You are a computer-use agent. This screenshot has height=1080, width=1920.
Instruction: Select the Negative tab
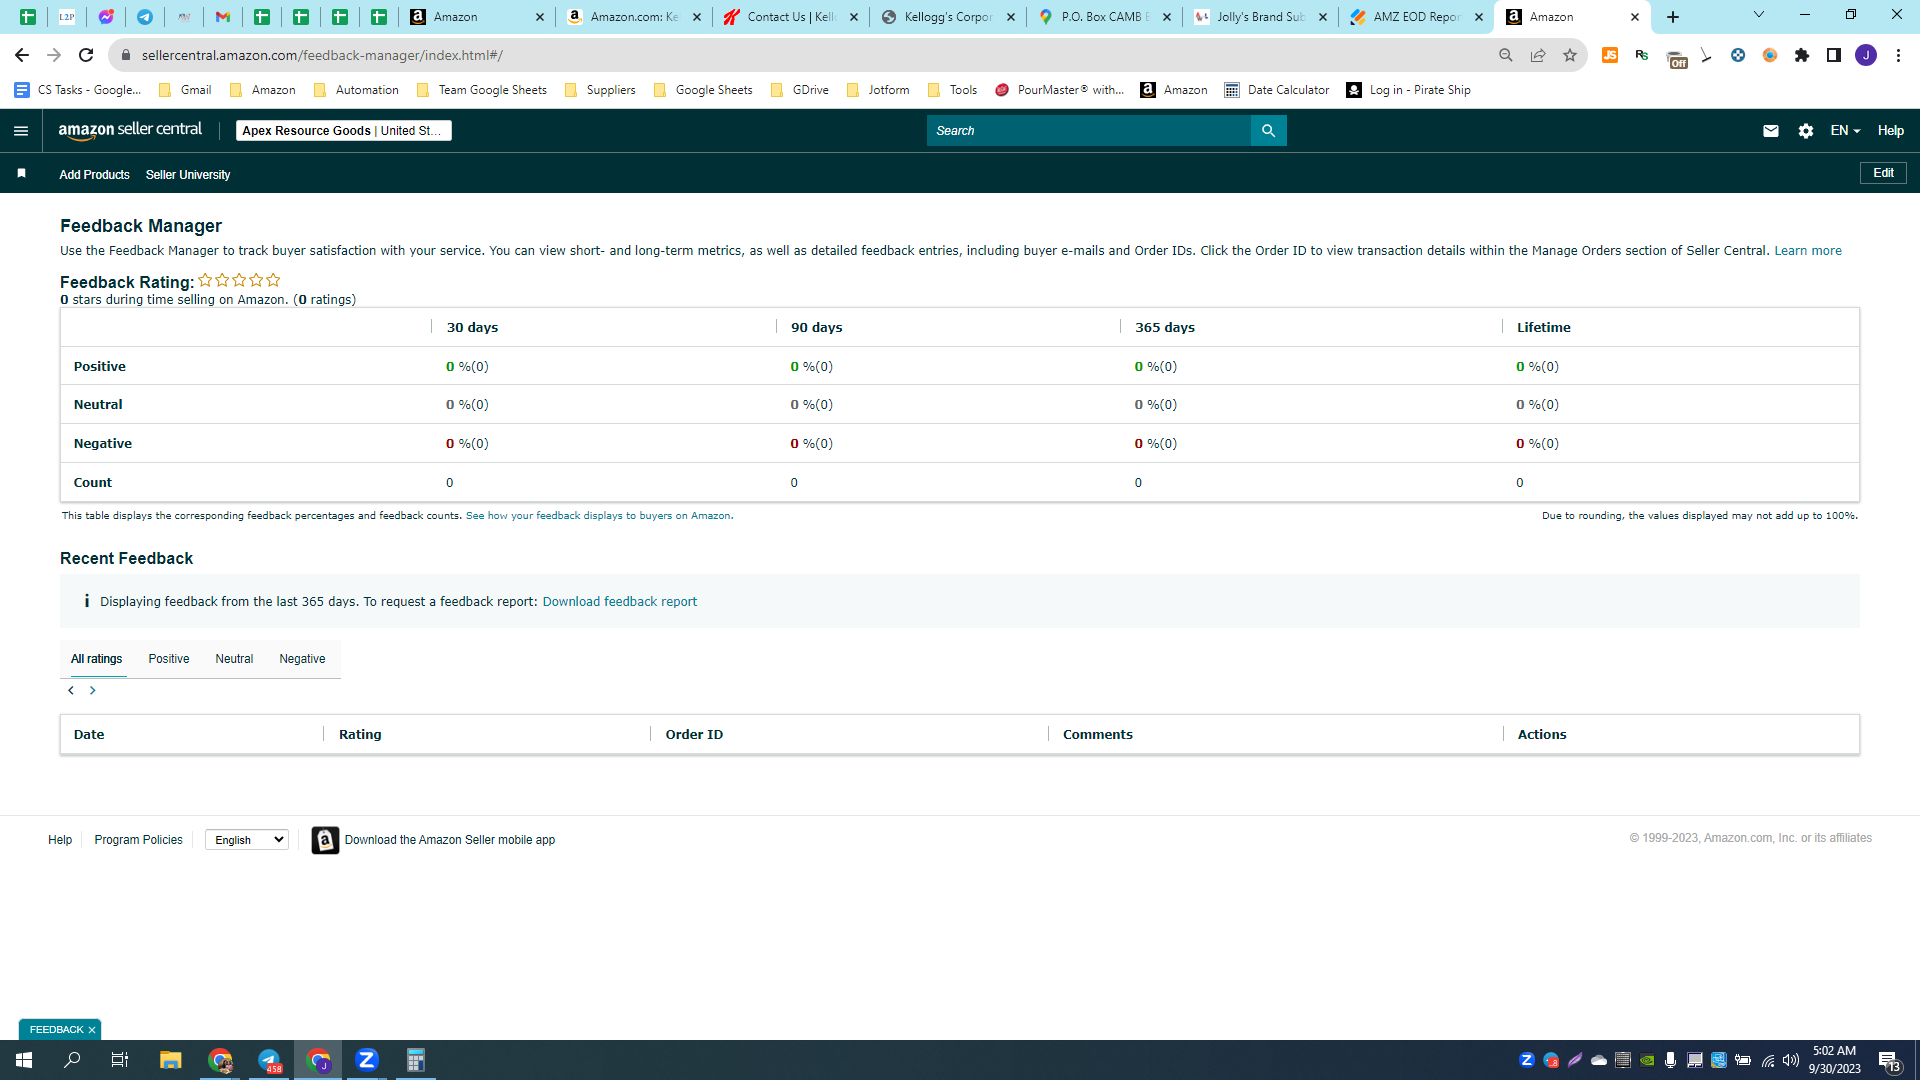click(302, 659)
